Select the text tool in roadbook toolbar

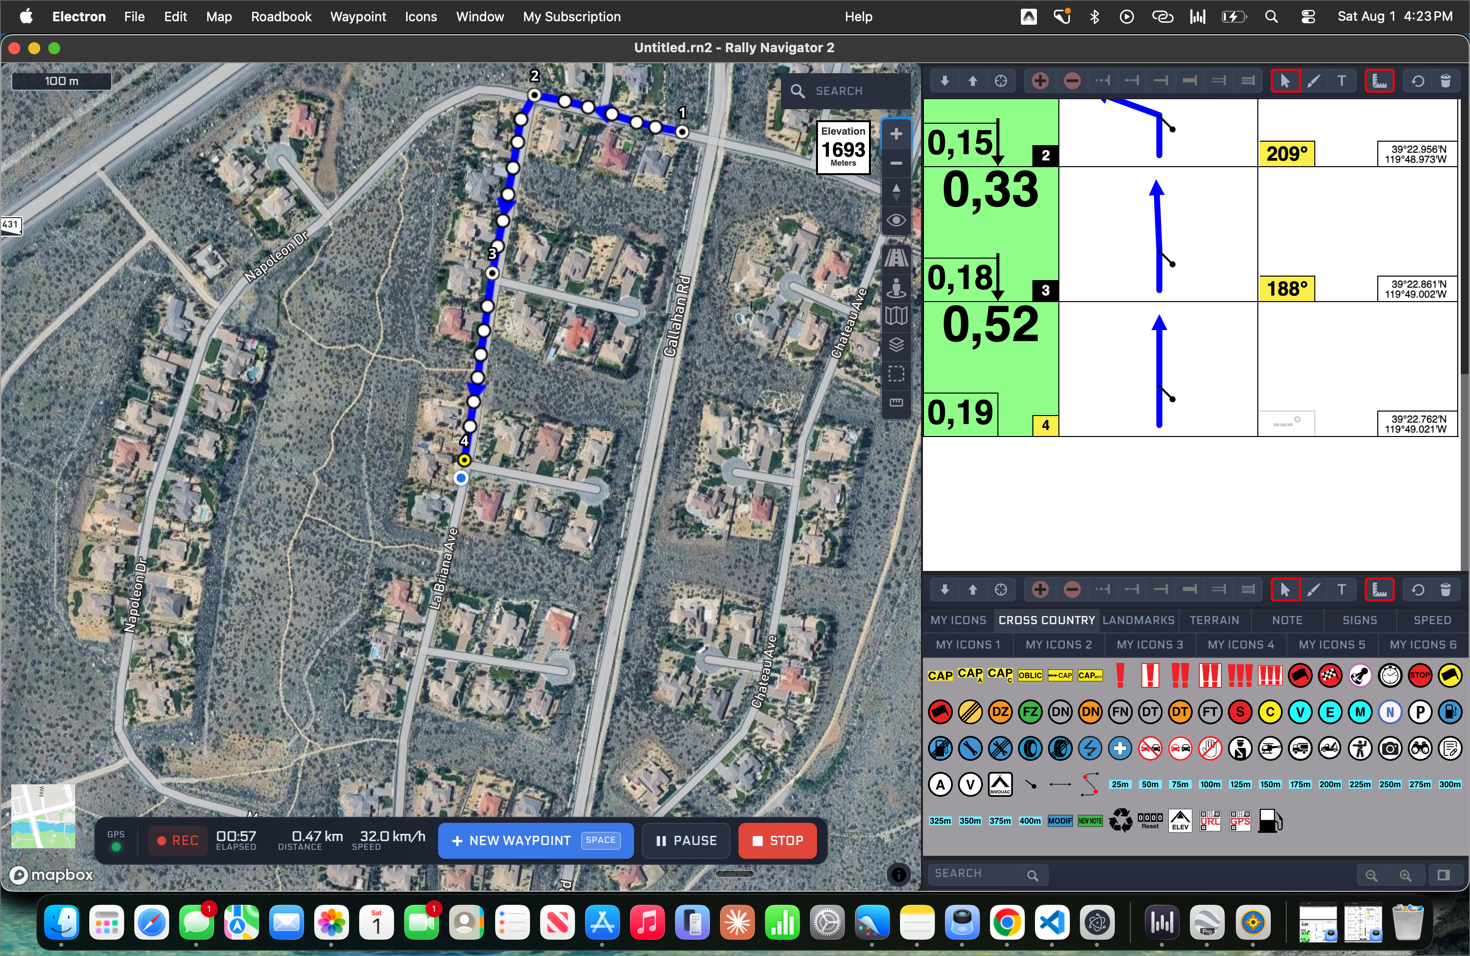pyautogui.click(x=1342, y=81)
